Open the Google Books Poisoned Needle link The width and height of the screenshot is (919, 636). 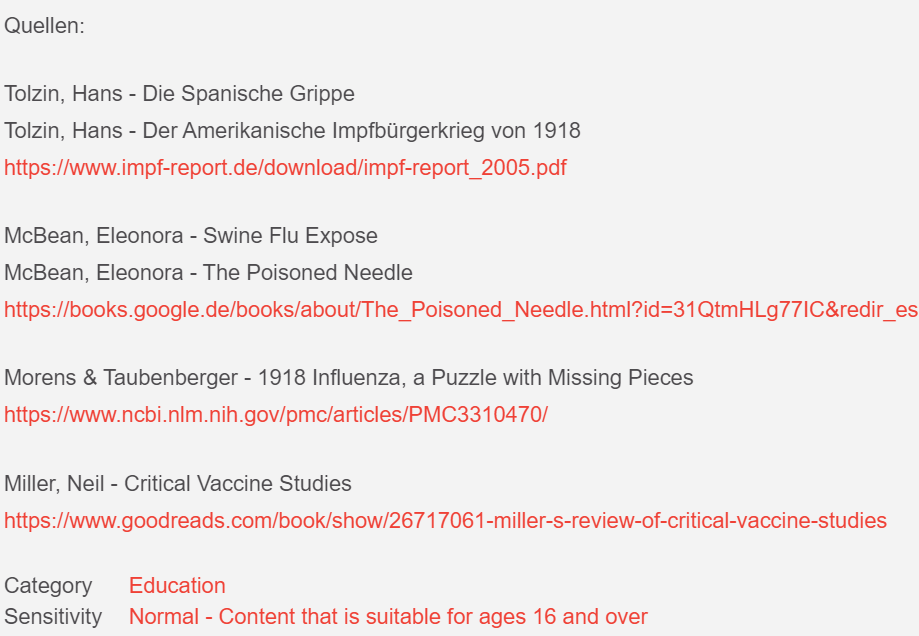tap(460, 310)
